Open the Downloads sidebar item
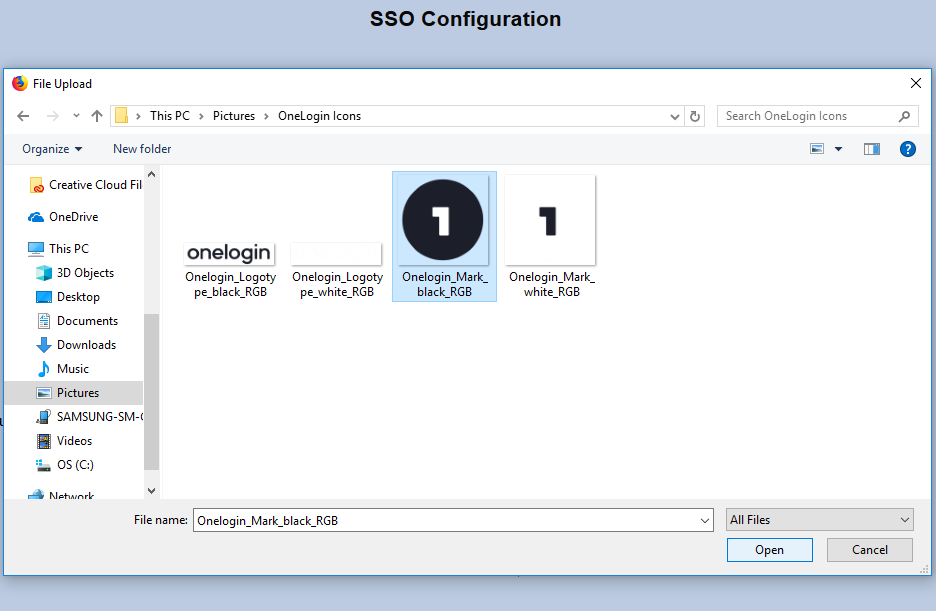 pyautogui.click(x=82, y=344)
